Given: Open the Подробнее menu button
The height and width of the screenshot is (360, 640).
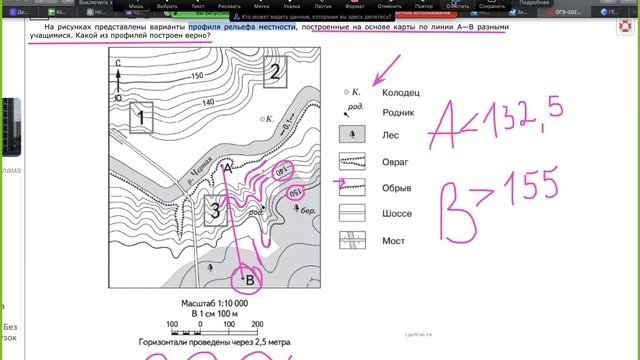Looking at the screenshot, I should click(534, 3).
